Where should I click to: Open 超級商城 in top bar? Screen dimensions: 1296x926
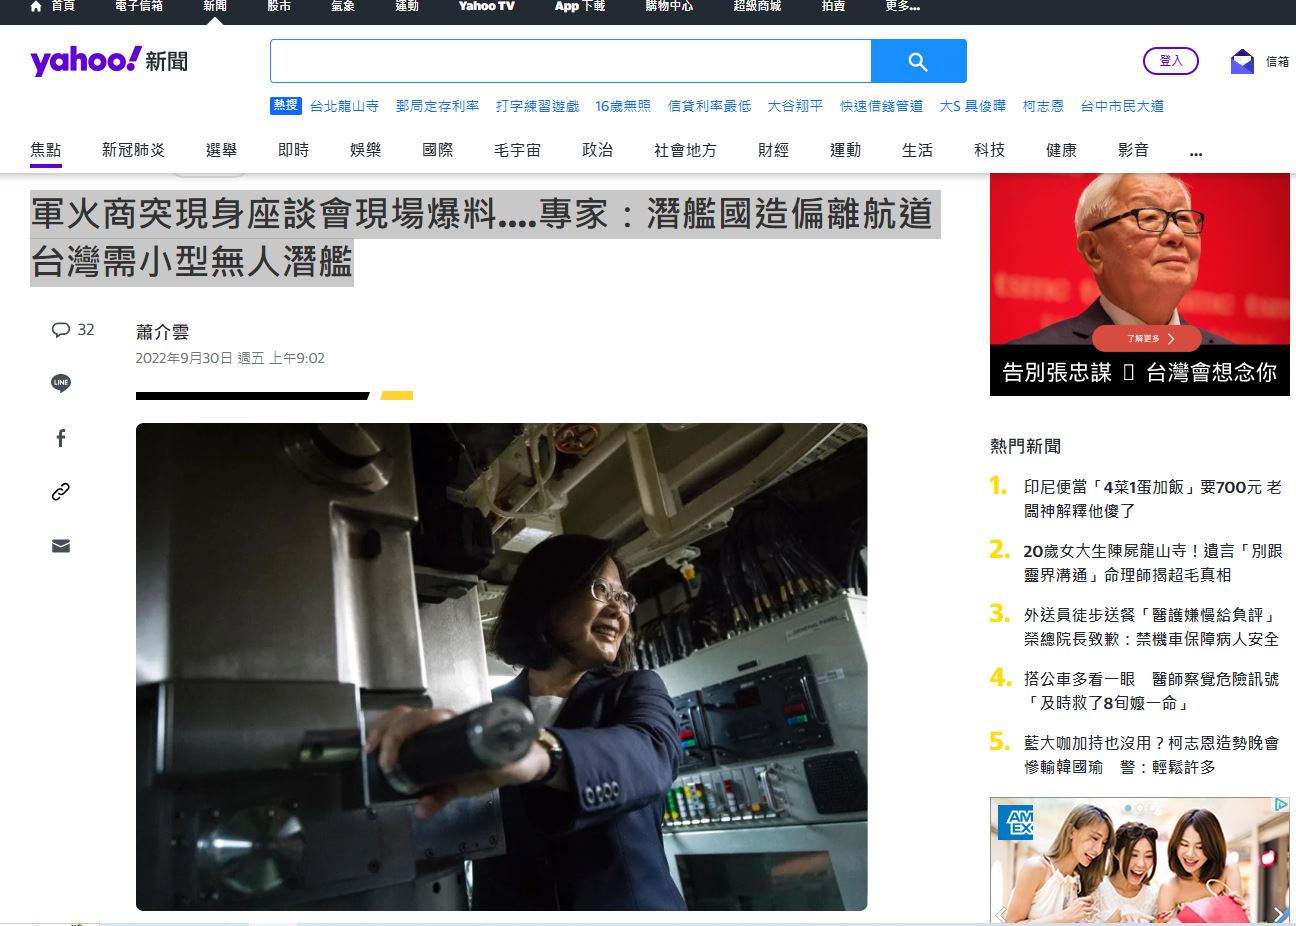[757, 6]
